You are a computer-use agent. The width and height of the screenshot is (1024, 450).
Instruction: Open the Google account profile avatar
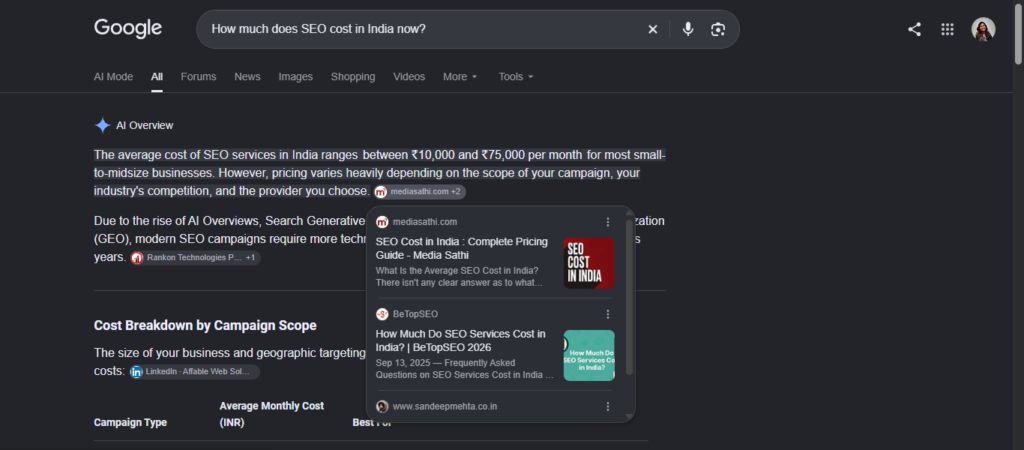coord(983,29)
